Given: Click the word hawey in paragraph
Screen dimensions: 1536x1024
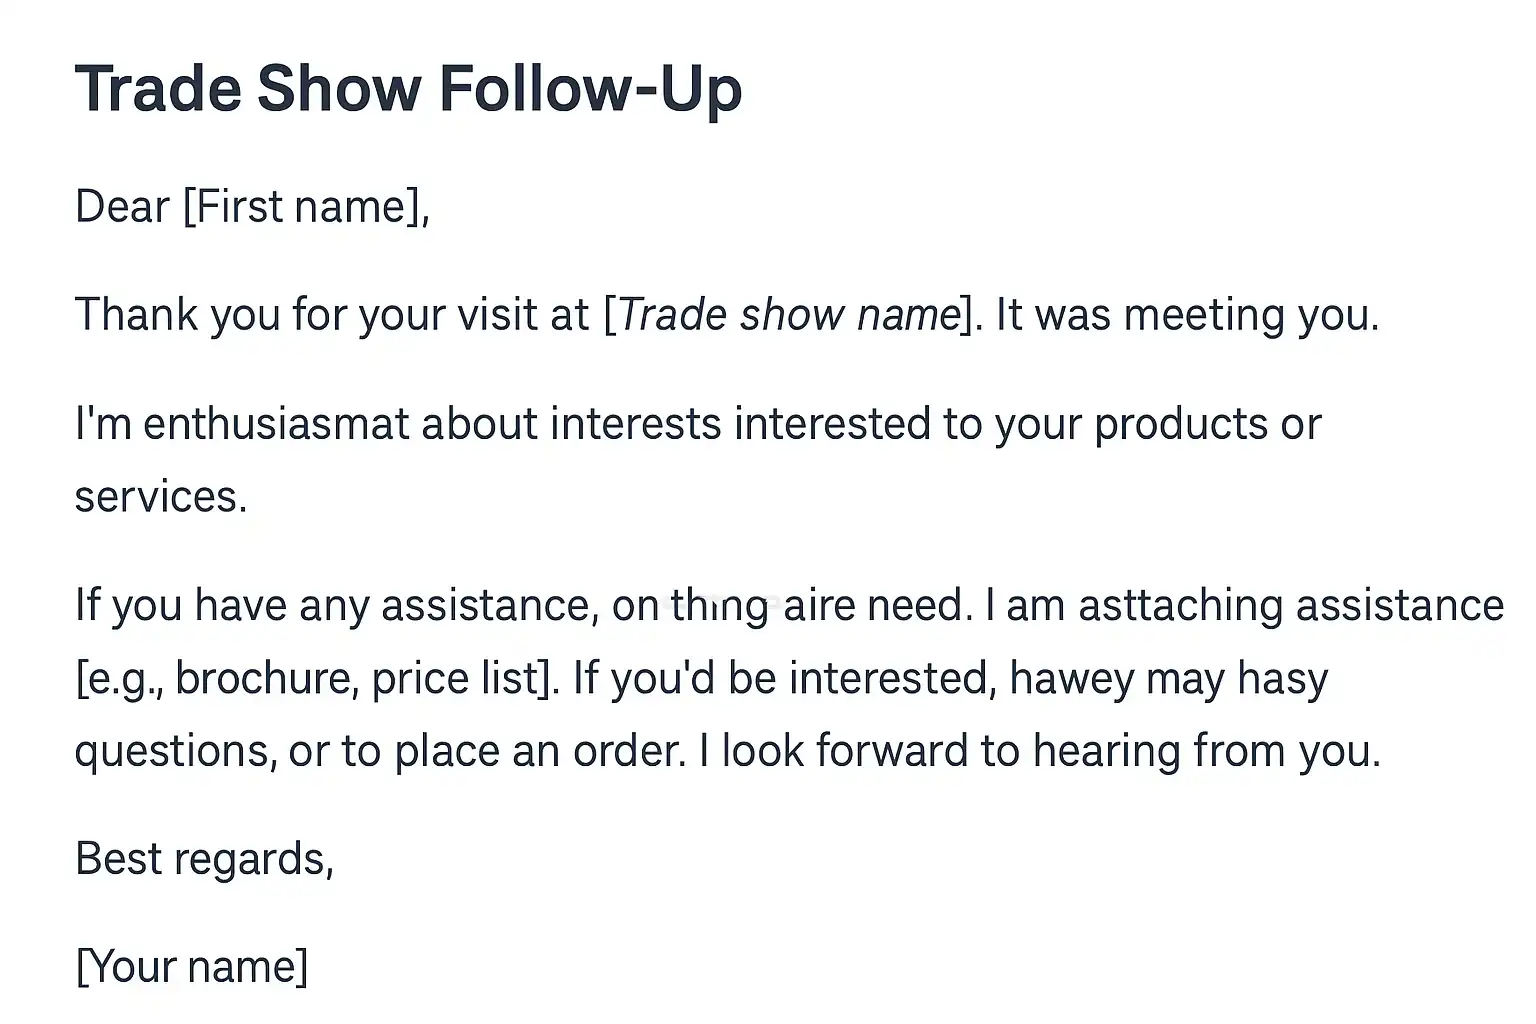Looking at the screenshot, I should (1071, 679).
